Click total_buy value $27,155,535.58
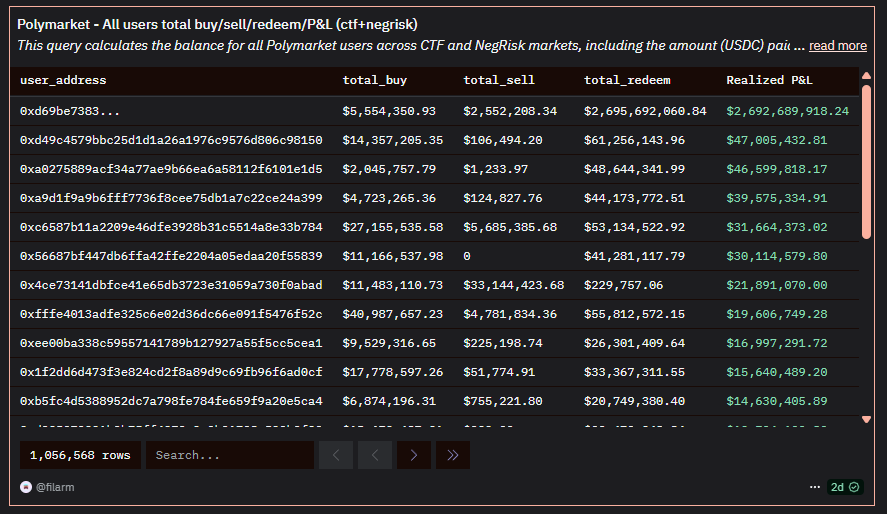The width and height of the screenshot is (887, 514). click(393, 227)
